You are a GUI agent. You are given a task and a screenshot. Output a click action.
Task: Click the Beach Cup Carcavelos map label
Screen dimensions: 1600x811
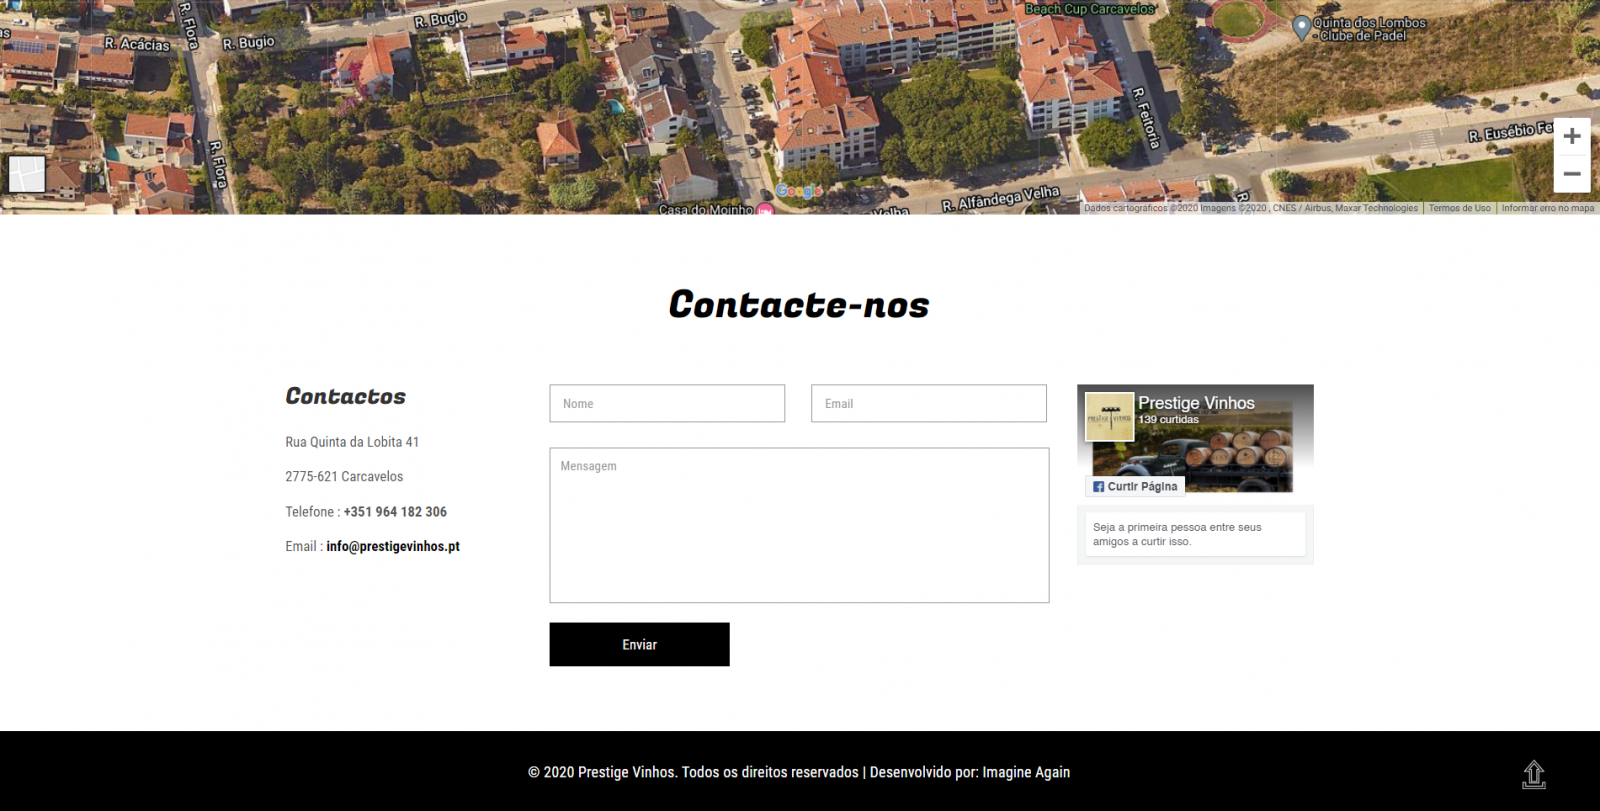[1089, 9]
